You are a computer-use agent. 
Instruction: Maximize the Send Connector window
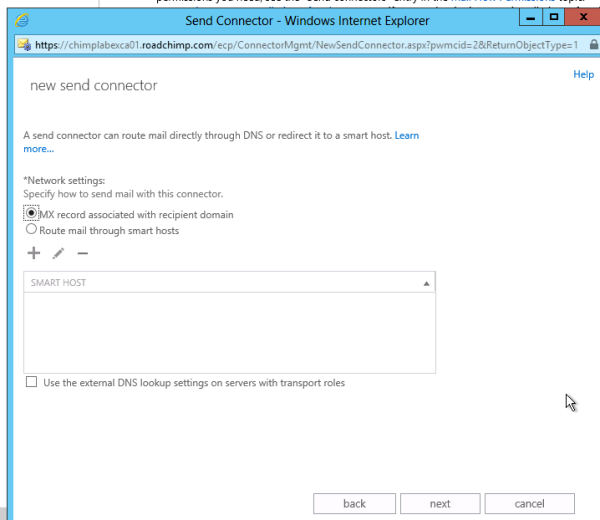point(553,18)
